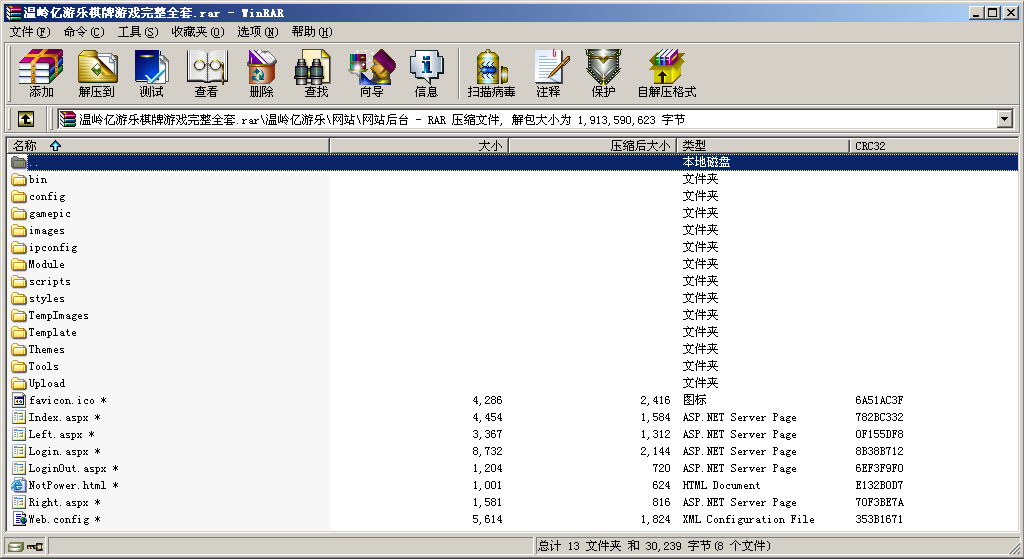Show archive 信息 (Info) dialog
This screenshot has height=559, width=1024.
coord(426,74)
